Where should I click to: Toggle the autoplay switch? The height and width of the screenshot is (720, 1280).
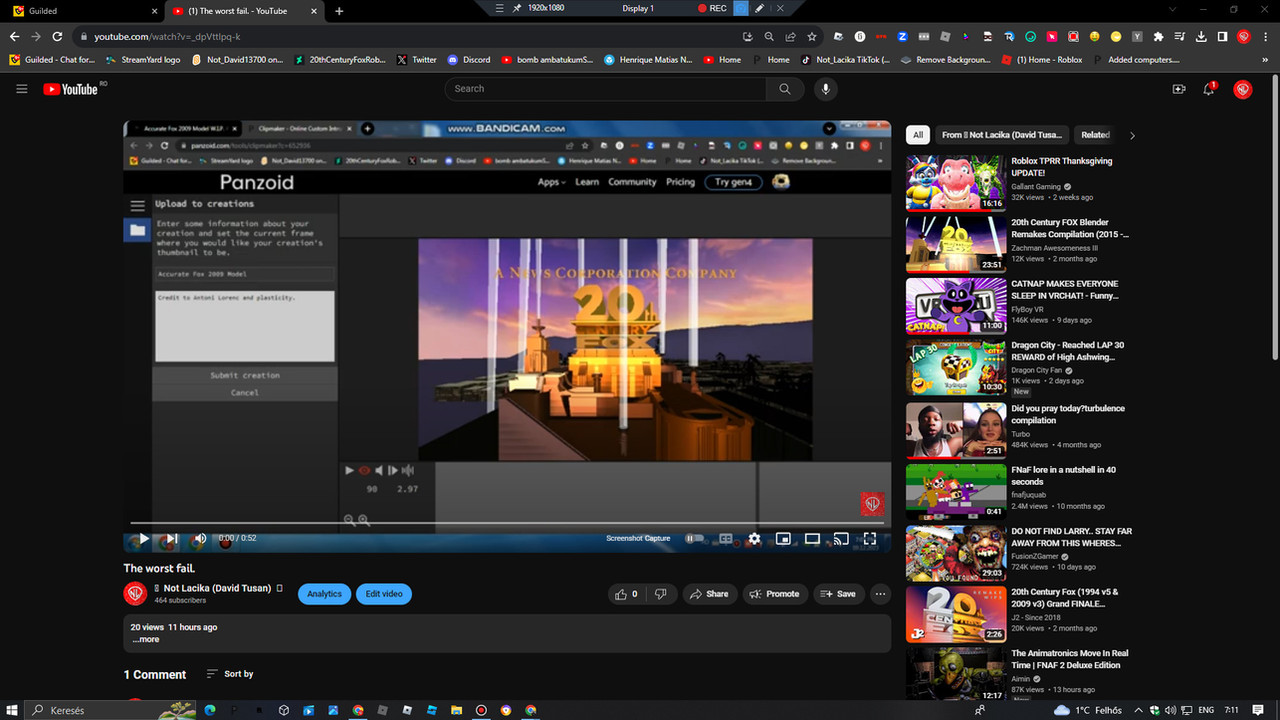[695, 538]
